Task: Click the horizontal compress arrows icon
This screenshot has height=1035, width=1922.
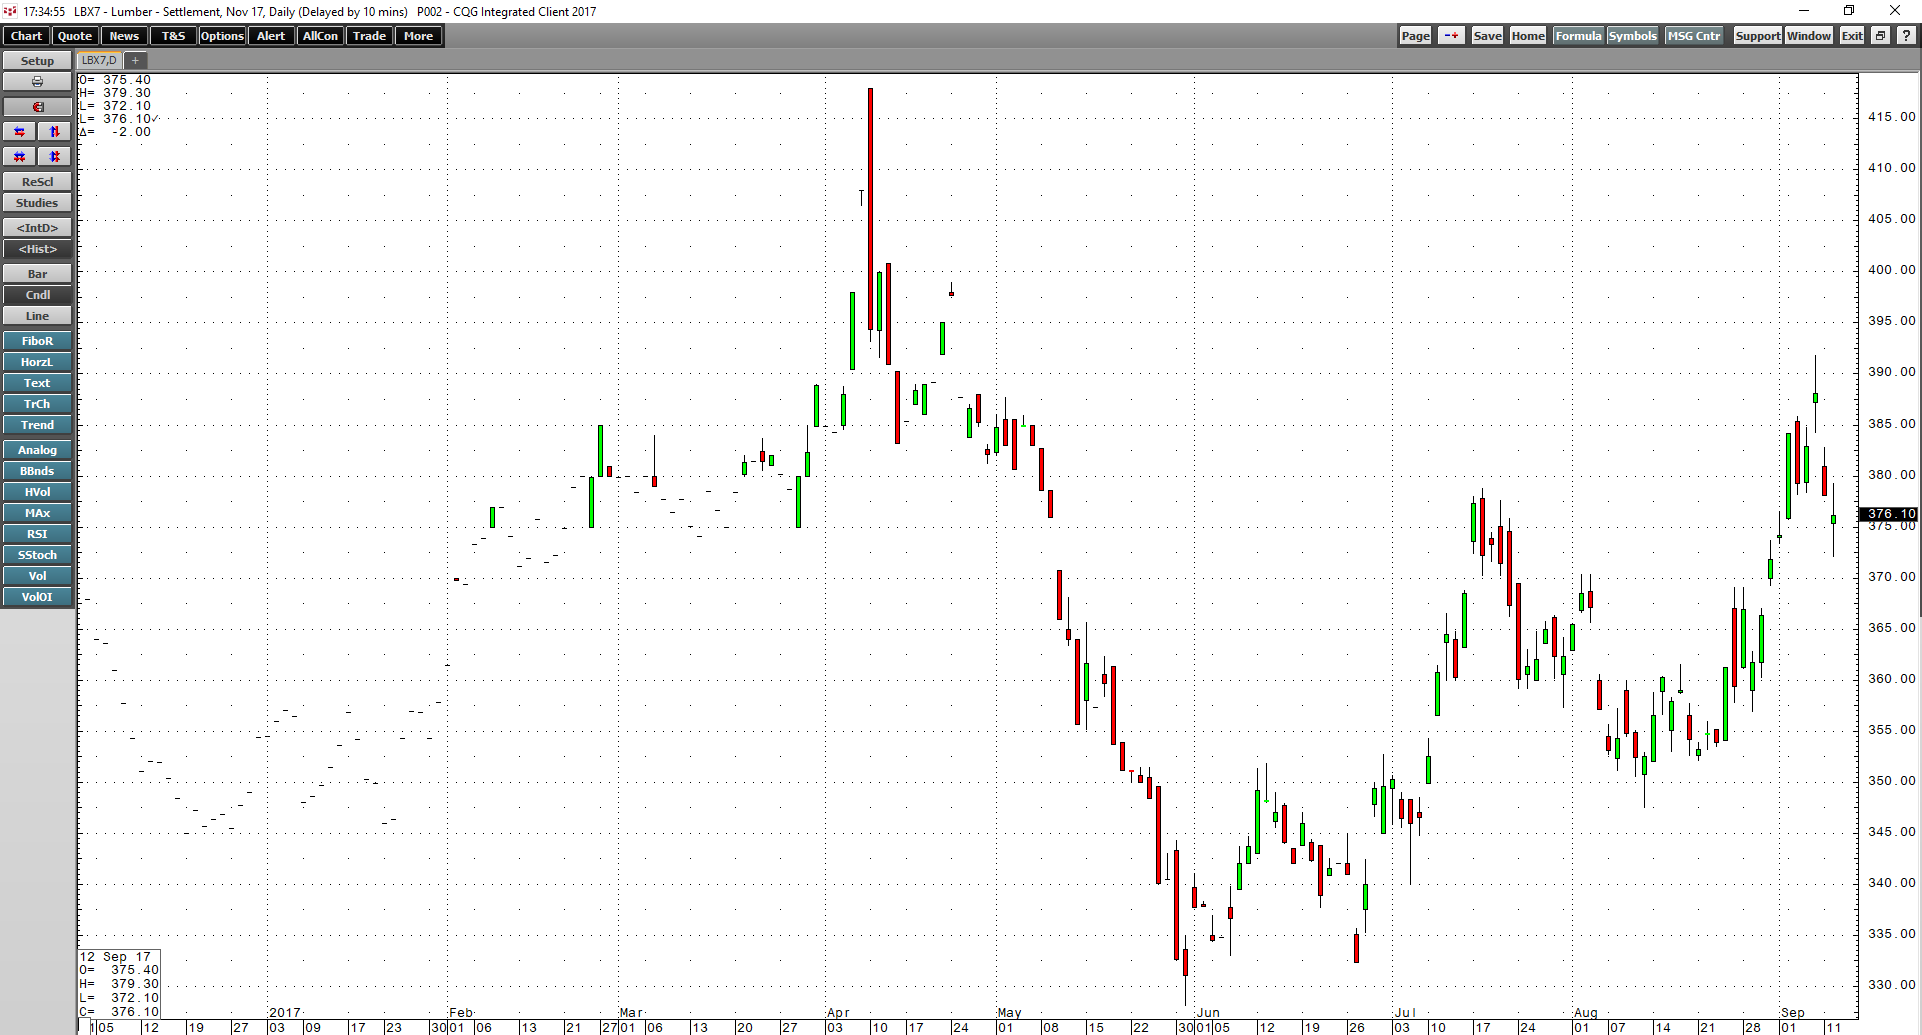Action: click(19, 157)
